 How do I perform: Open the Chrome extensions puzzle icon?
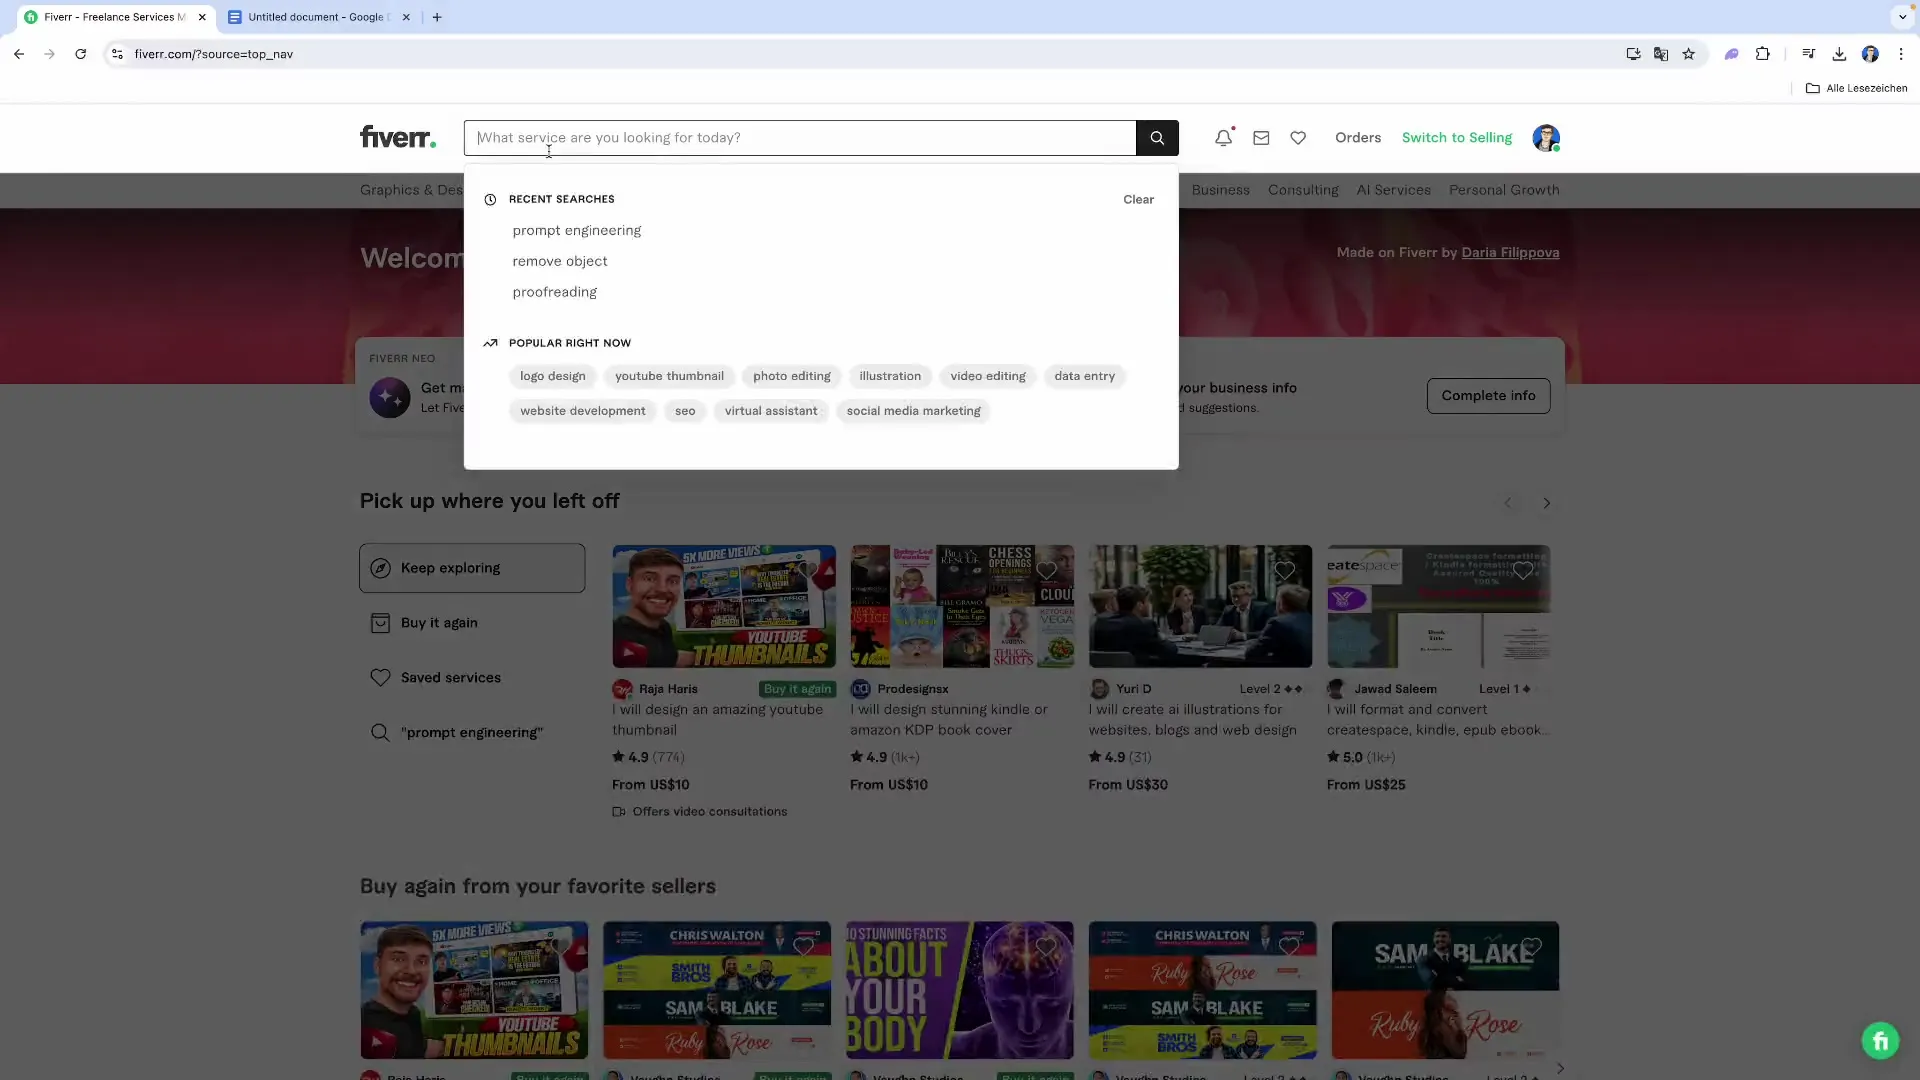[1763, 54]
